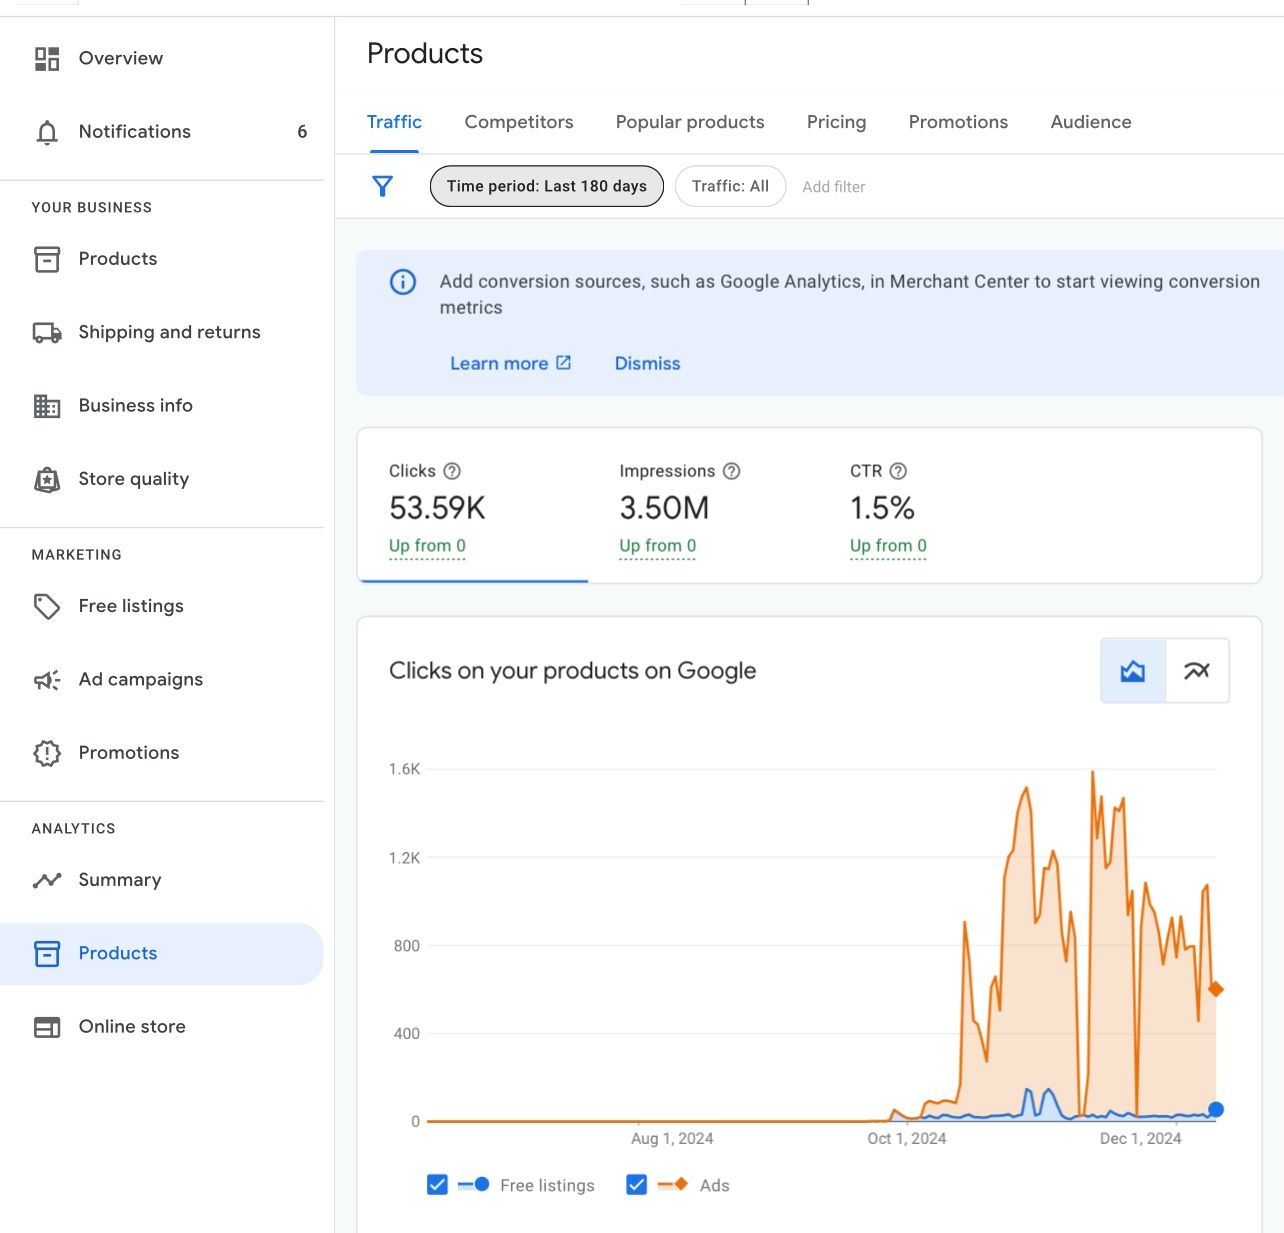Dismiss the conversion sources banner

coord(647,363)
